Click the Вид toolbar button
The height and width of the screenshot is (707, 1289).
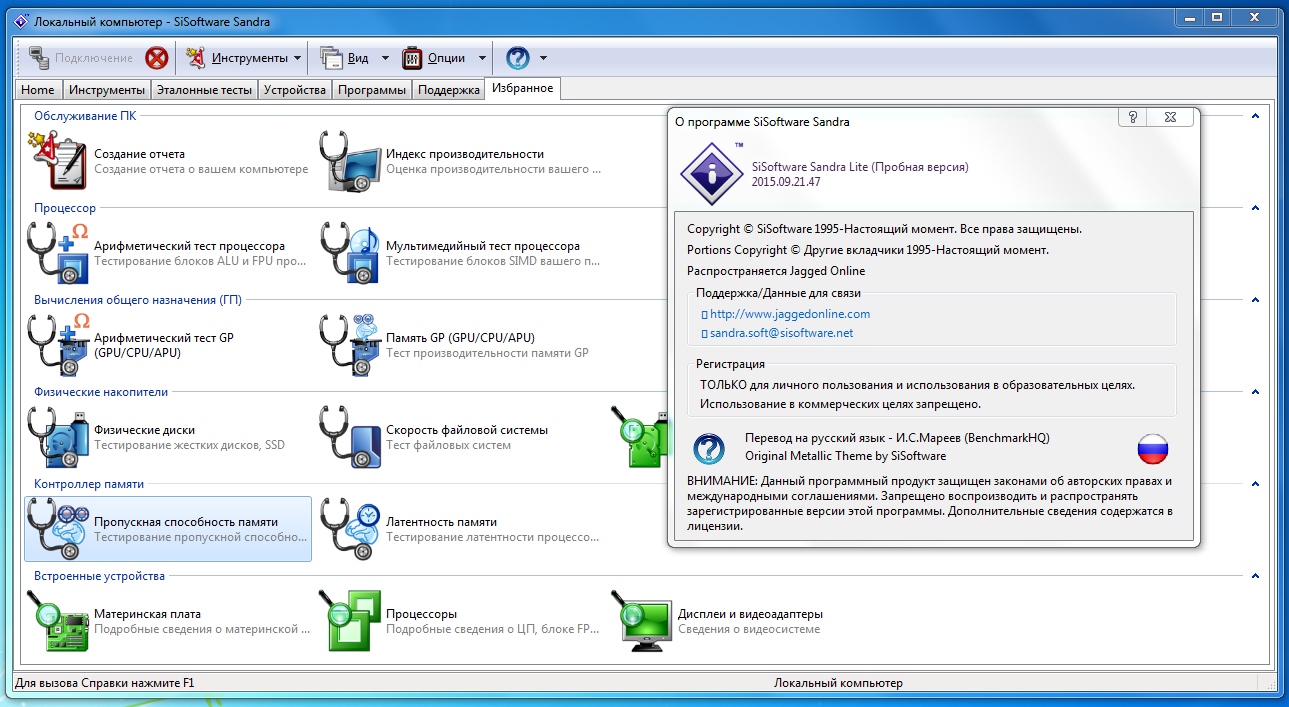click(x=346, y=58)
